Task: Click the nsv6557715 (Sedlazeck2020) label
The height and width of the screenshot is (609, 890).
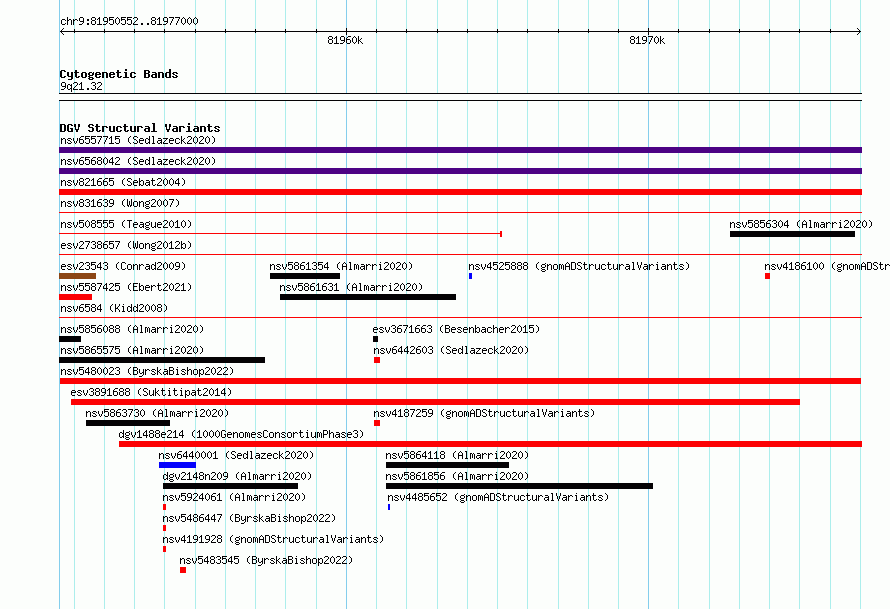Action: [138, 140]
